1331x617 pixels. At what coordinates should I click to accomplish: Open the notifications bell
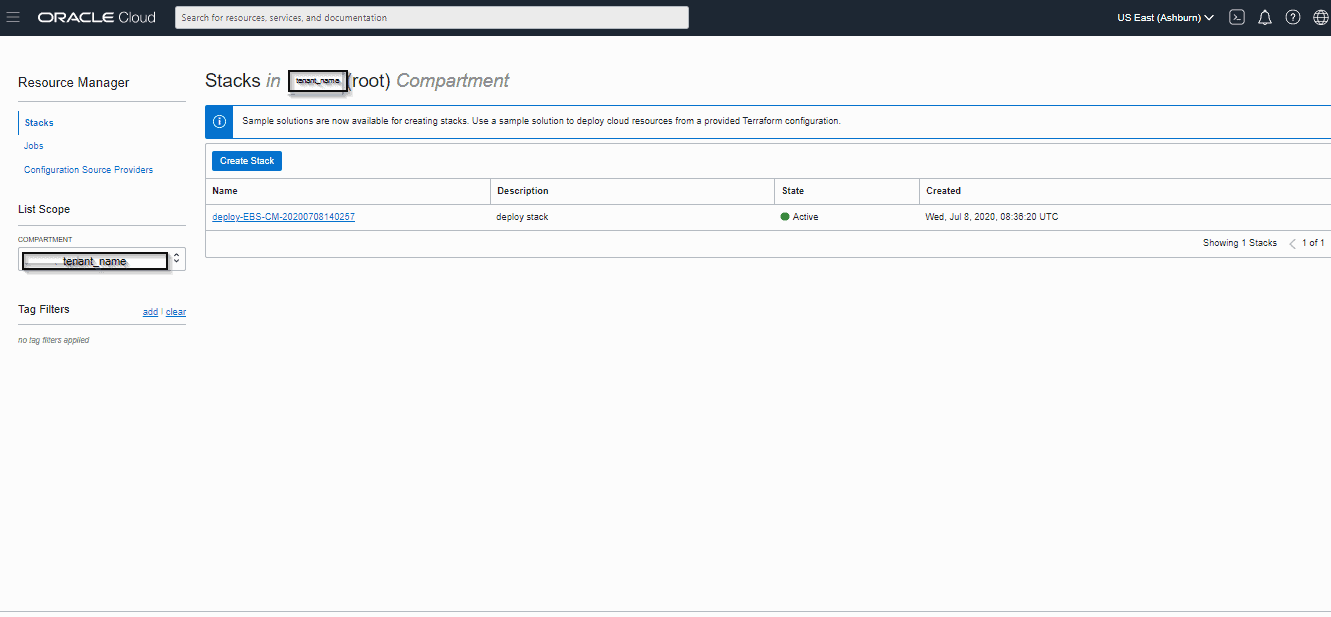(x=1265, y=17)
